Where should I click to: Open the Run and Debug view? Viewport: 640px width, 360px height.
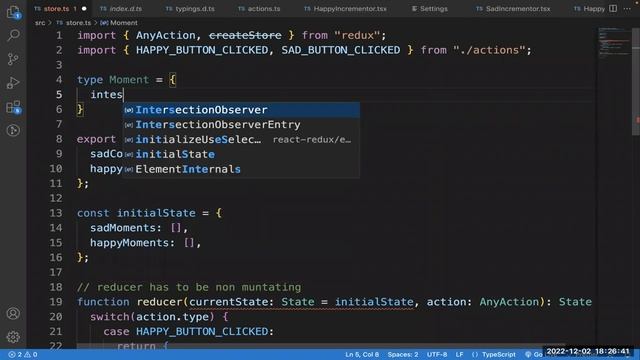[13, 83]
